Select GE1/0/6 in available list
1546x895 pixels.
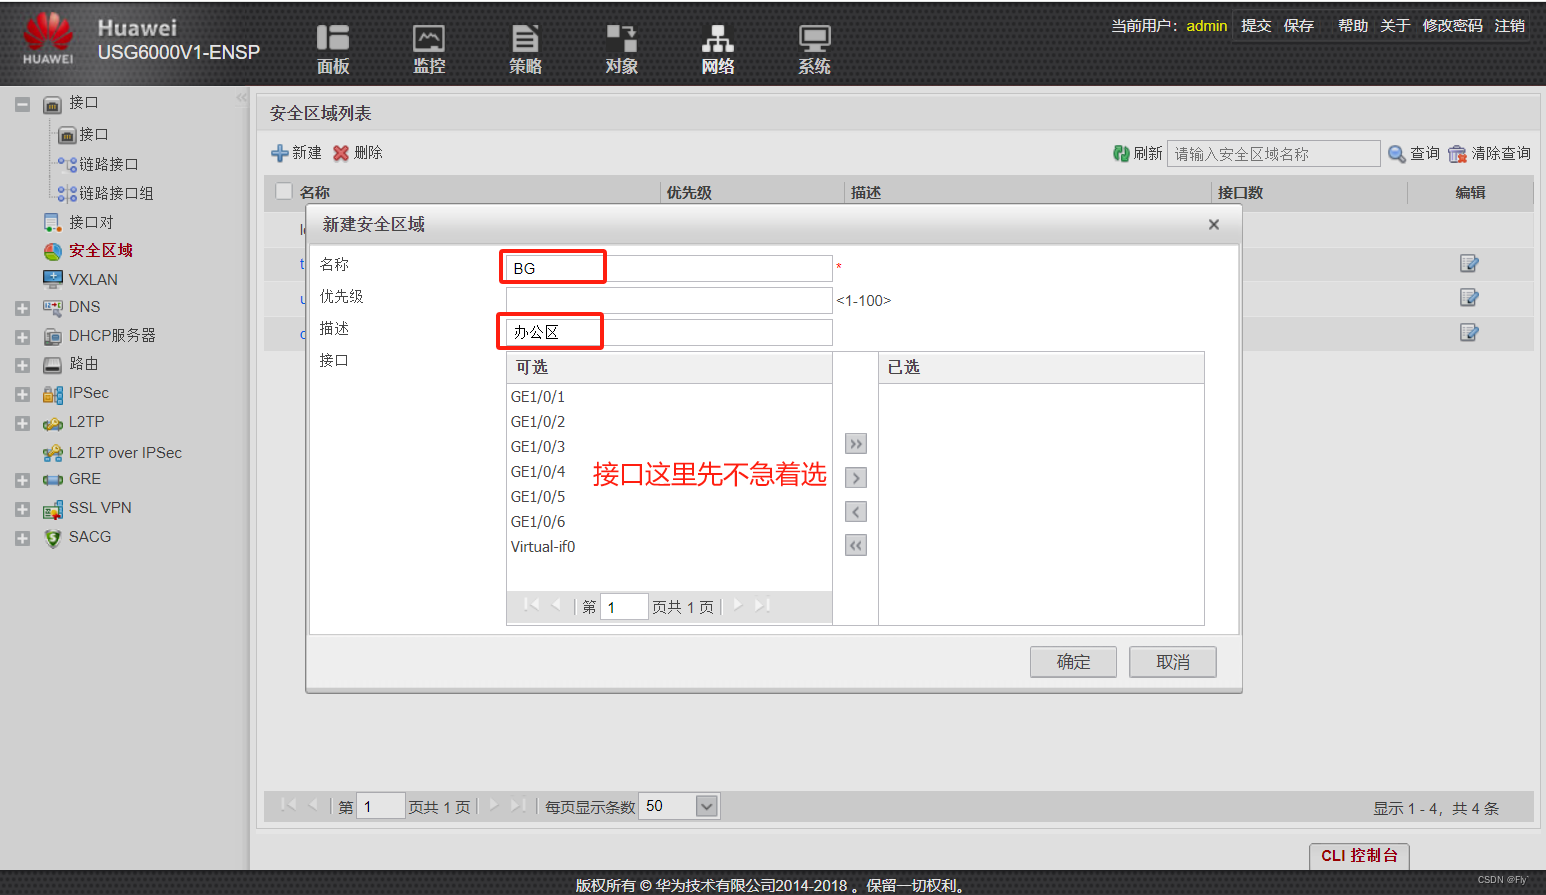(538, 522)
